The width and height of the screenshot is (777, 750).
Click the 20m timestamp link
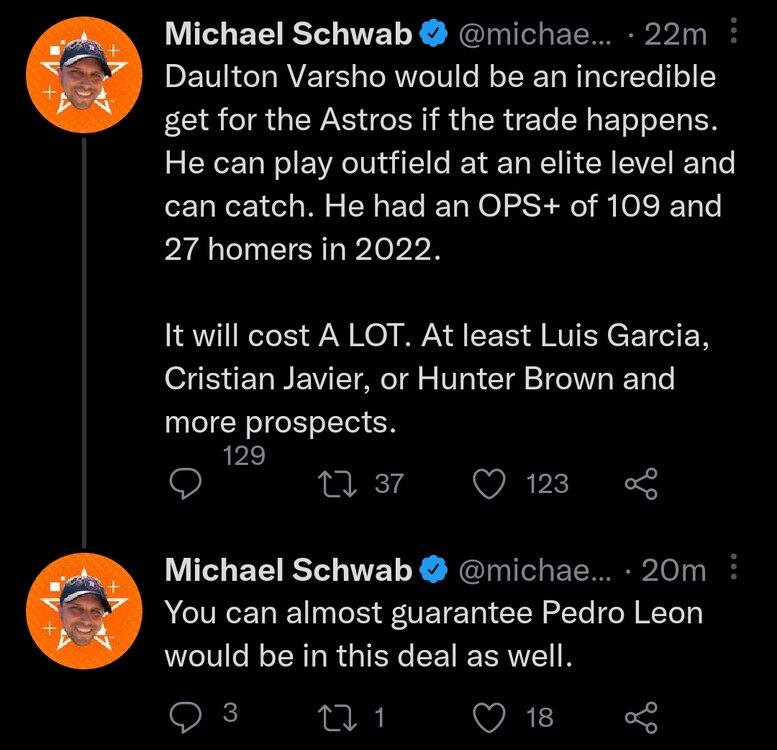674,570
